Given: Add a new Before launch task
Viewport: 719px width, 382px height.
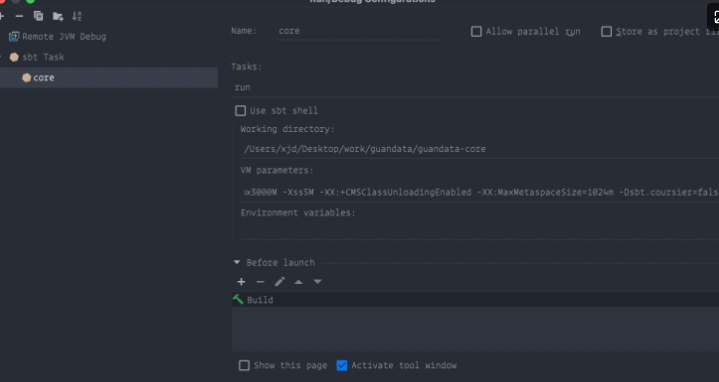Looking at the screenshot, I should 241,282.
